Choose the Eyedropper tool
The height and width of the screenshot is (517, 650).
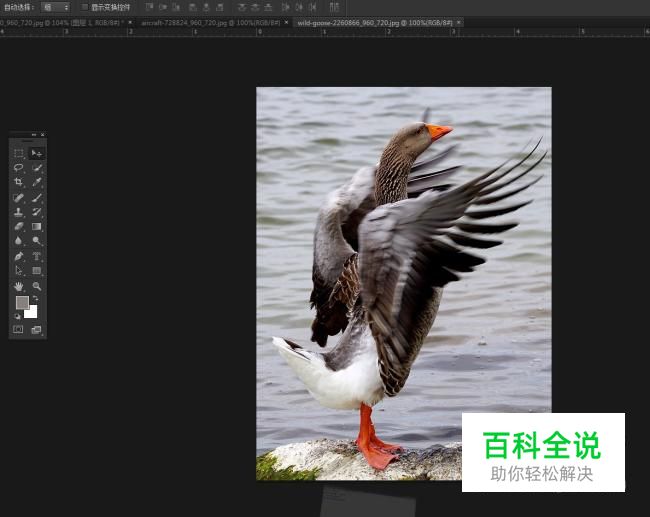pyautogui.click(x=37, y=183)
